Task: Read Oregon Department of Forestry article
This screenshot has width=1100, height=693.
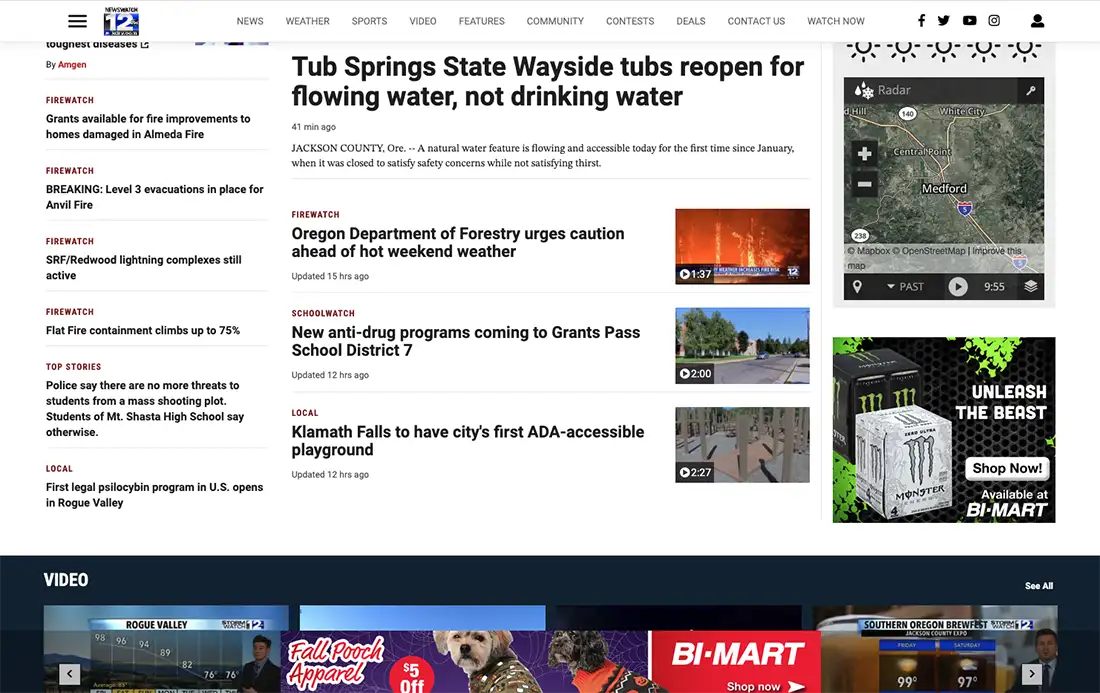Action: click(457, 242)
